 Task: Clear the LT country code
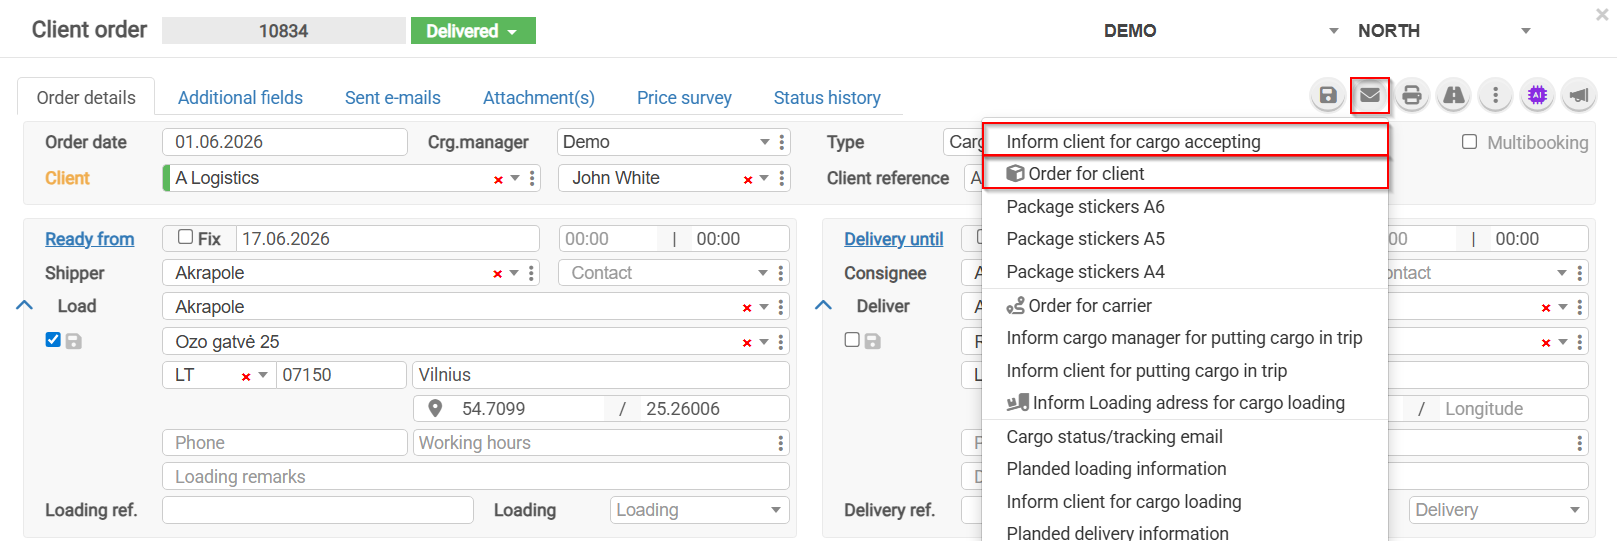[246, 377]
